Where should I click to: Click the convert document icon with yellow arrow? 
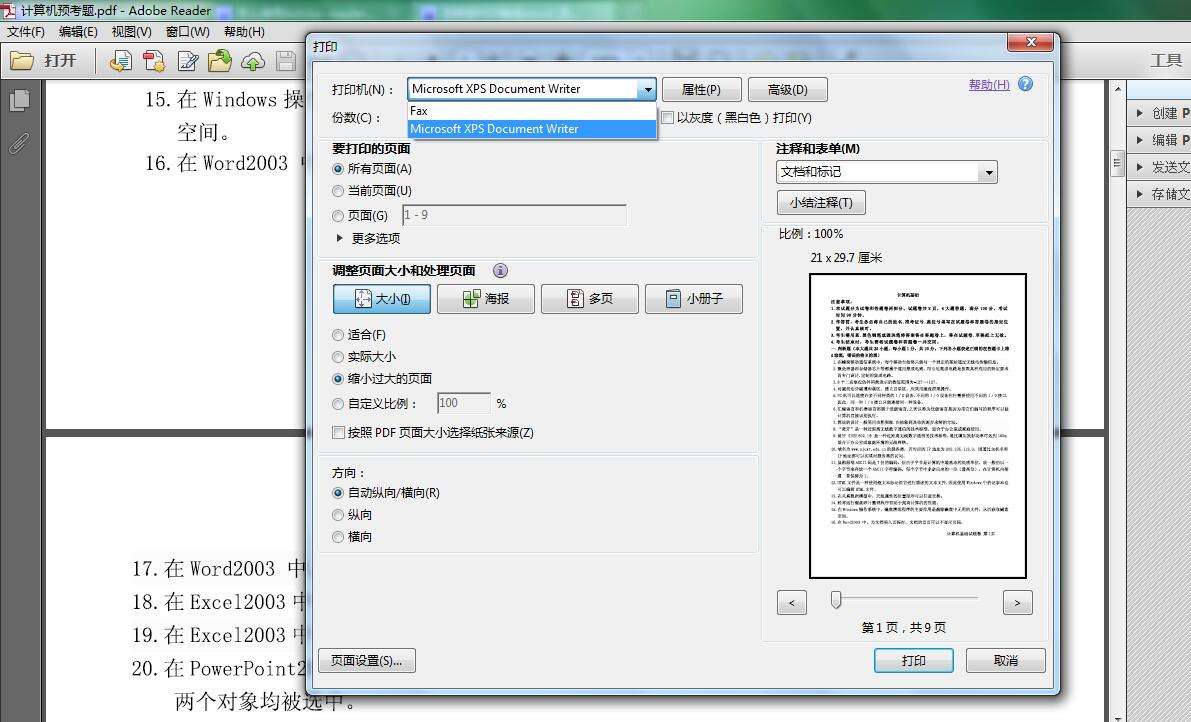click(x=120, y=61)
